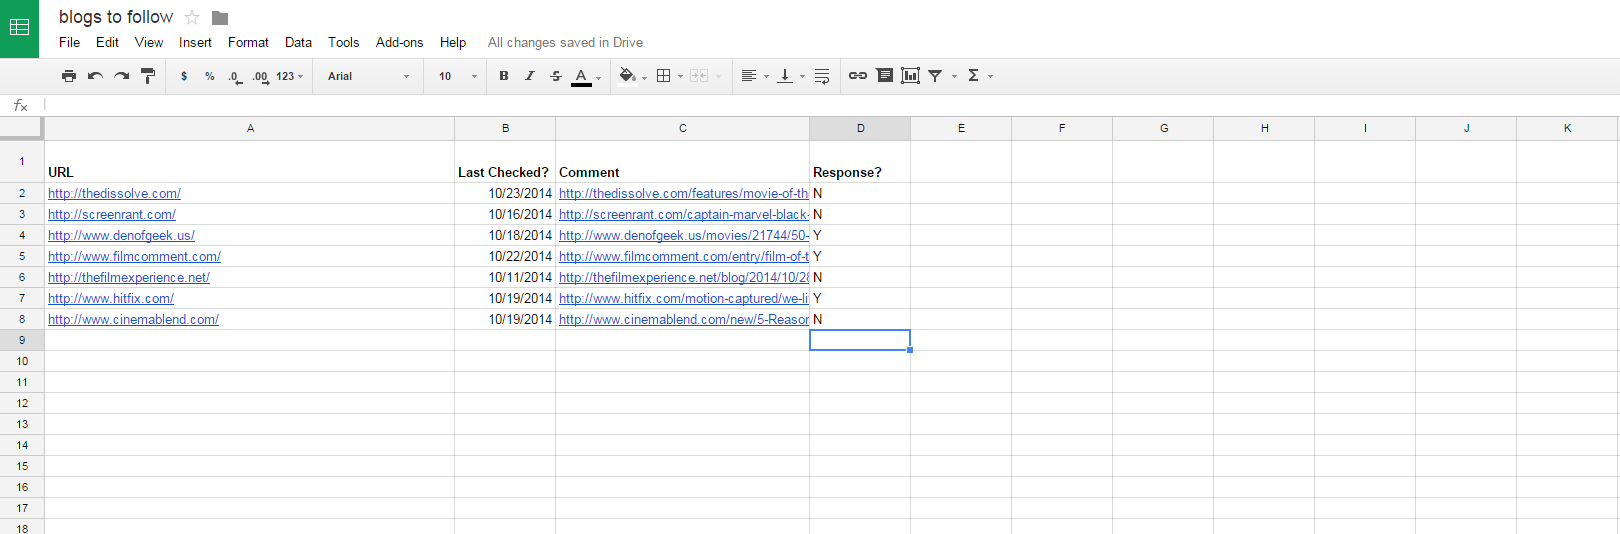Open the thefilmexperience.net link in column A
The image size is (1620, 534).
129,277
